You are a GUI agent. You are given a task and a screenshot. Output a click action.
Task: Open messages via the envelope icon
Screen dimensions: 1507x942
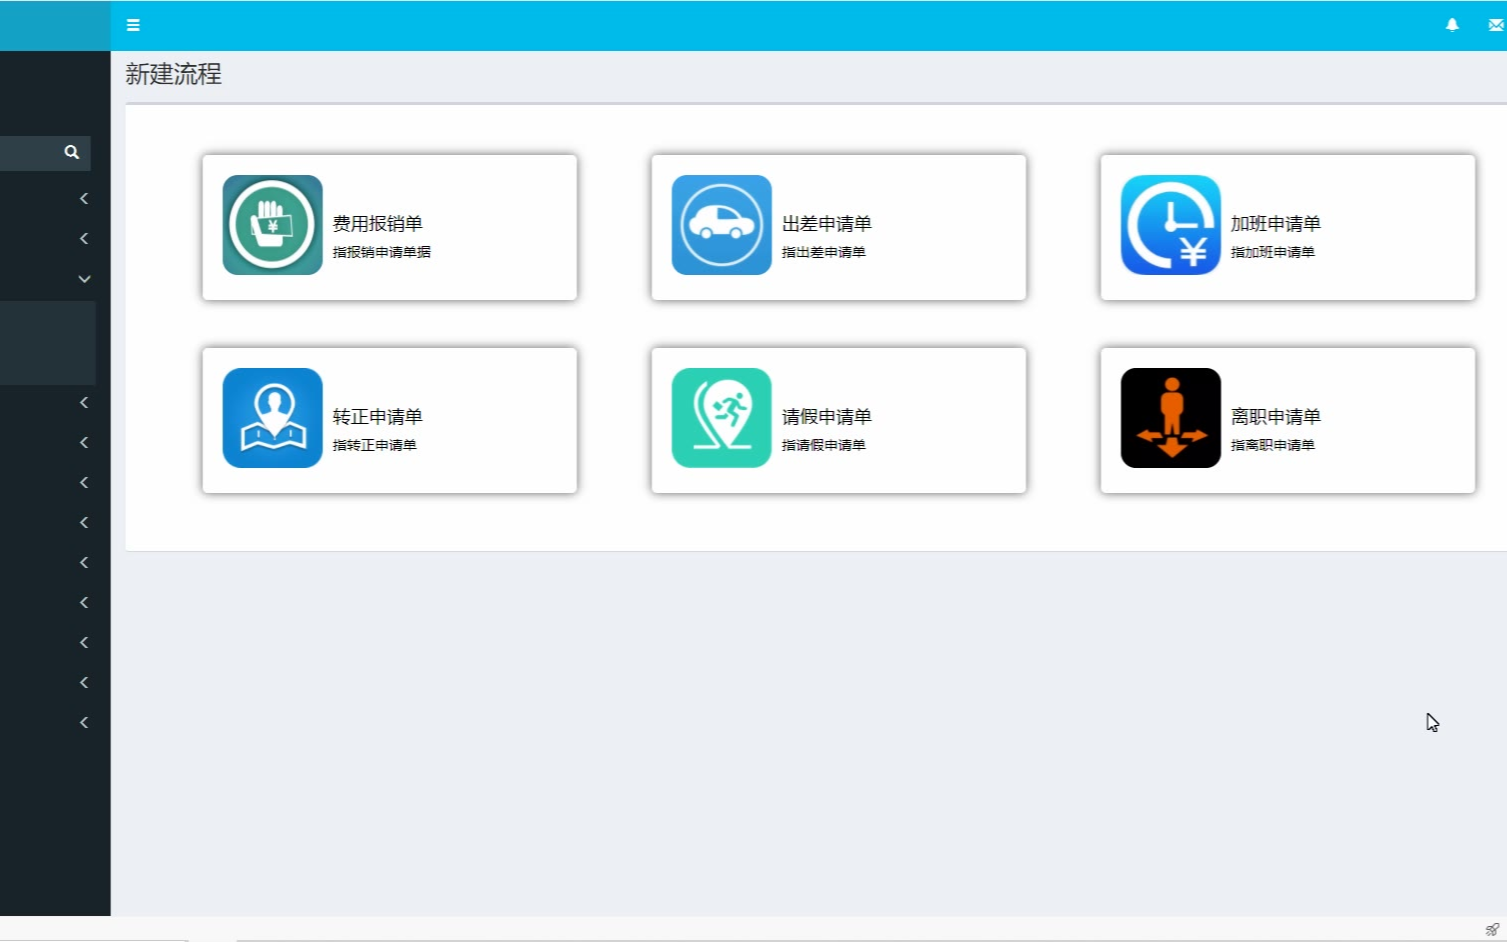(1495, 25)
